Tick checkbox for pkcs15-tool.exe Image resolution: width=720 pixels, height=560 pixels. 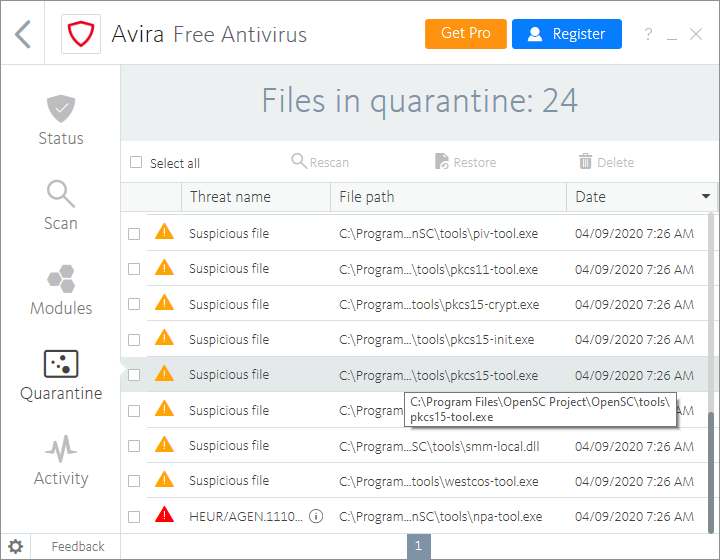134,375
